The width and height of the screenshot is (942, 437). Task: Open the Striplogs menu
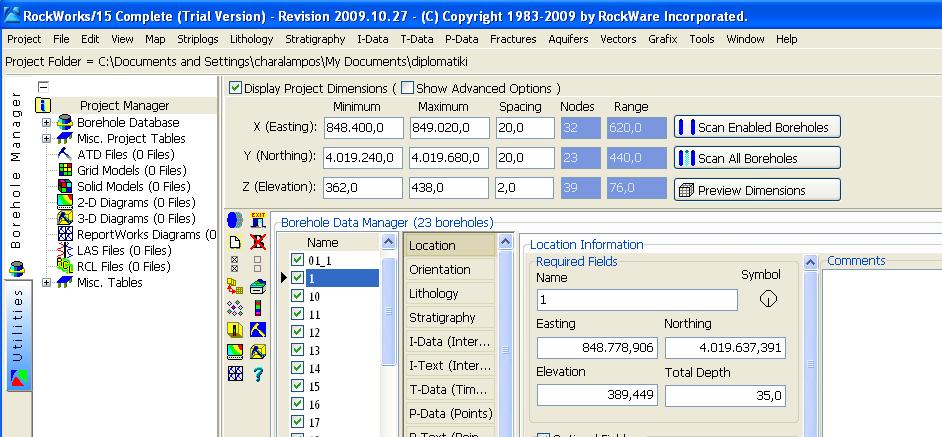pyautogui.click(x=198, y=39)
